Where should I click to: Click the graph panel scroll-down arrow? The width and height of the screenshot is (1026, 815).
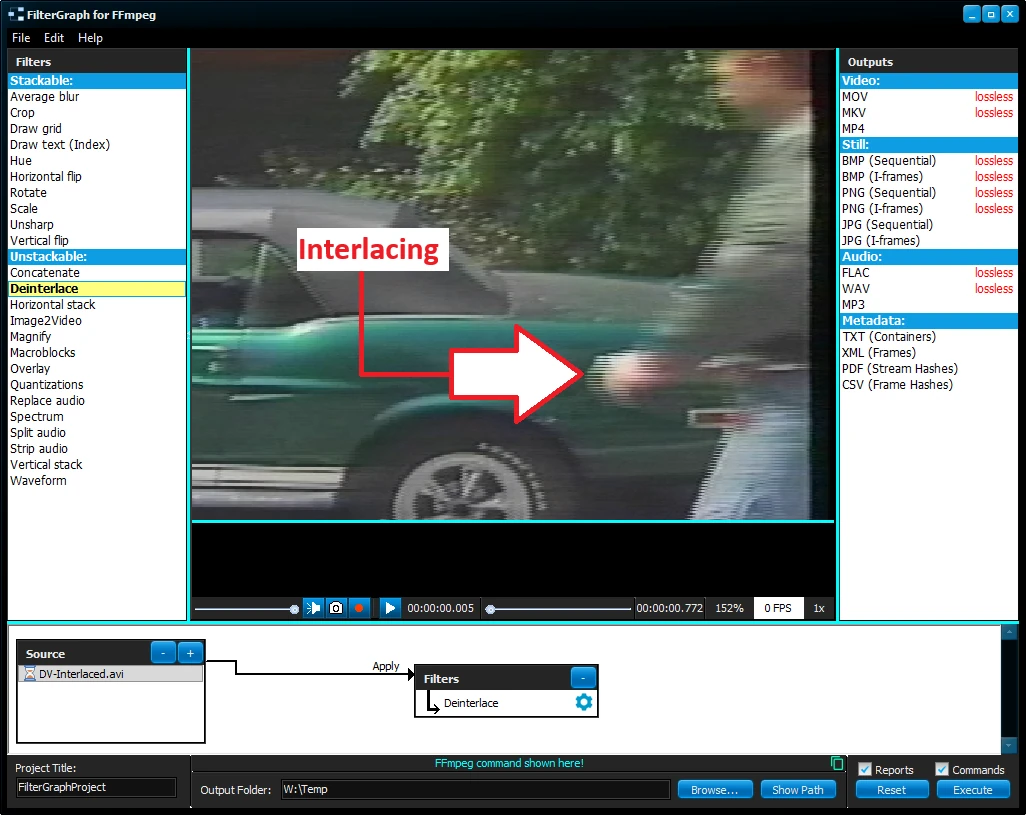[1009, 745]
